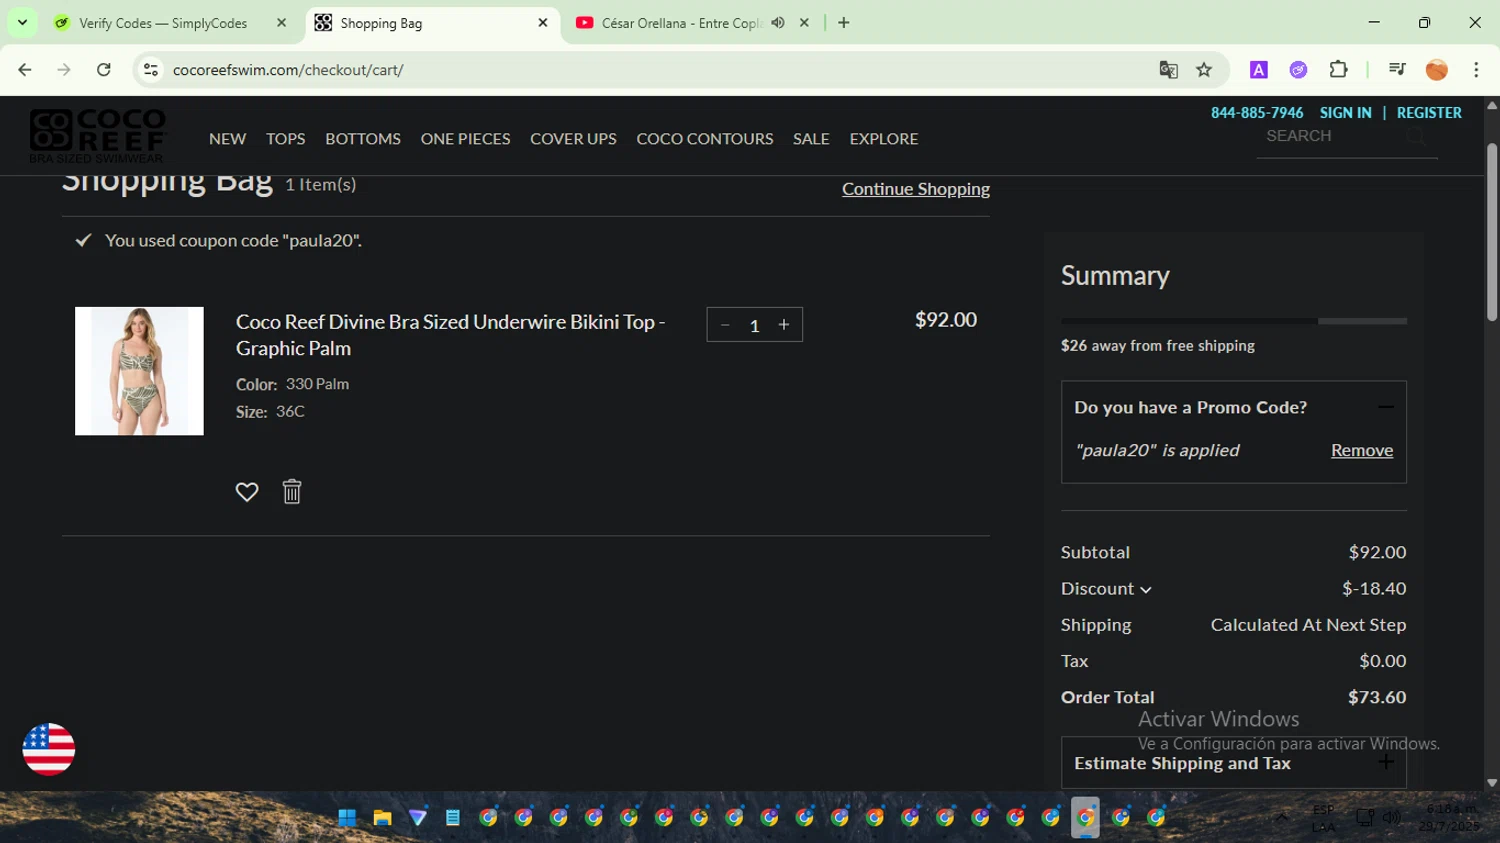This screenshot has width=1500, height=843.
Task: Open File Explorer from taskbar
Action: point(382,818)
